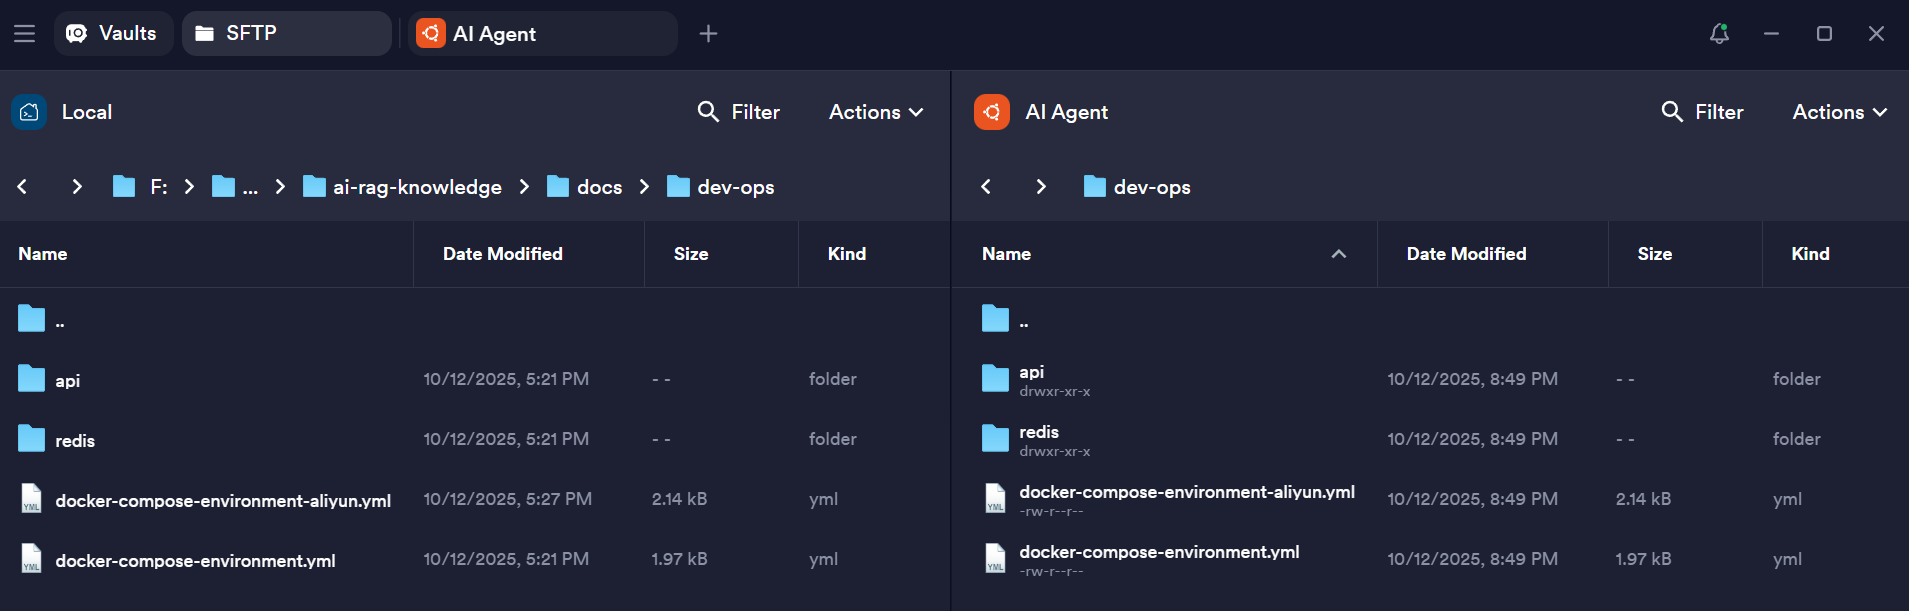Open Filter search in AI Agent pane
Viewport: 1909px width, 611px height.
[x=1702, y=112]
